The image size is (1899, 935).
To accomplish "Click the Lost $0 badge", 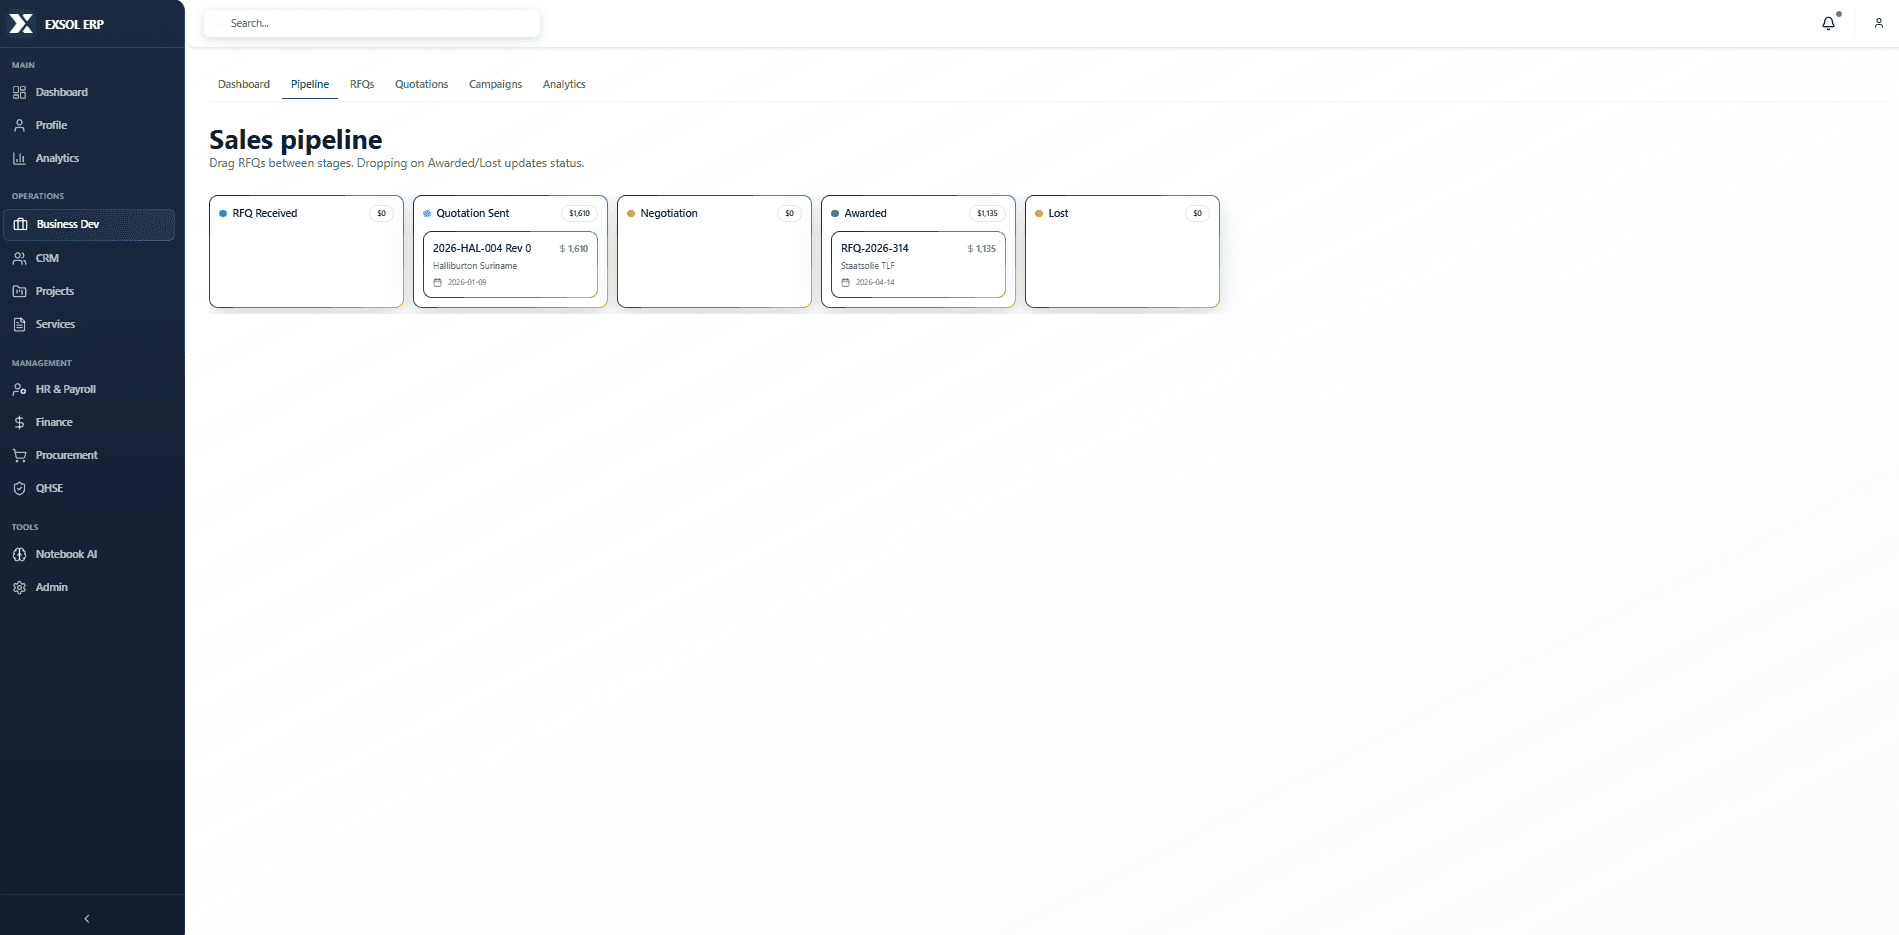I will [x=1198, y=213].
